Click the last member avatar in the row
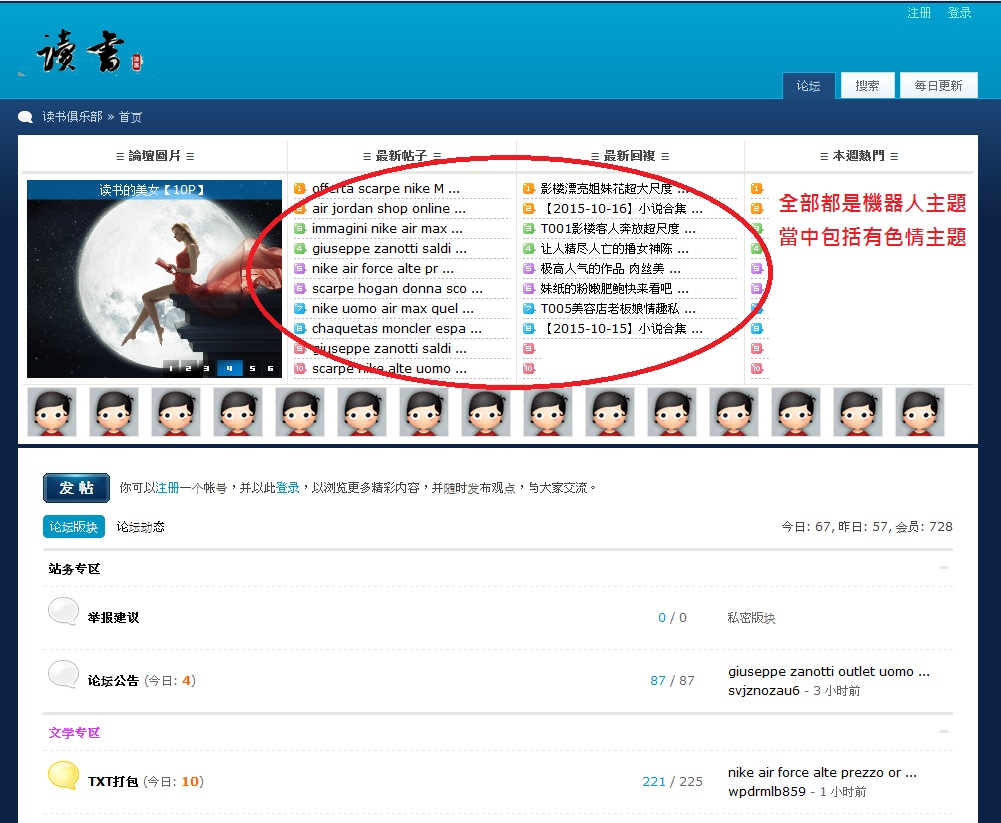The width and height of the screenshot is (1001, 823). [x=919, y=412]
